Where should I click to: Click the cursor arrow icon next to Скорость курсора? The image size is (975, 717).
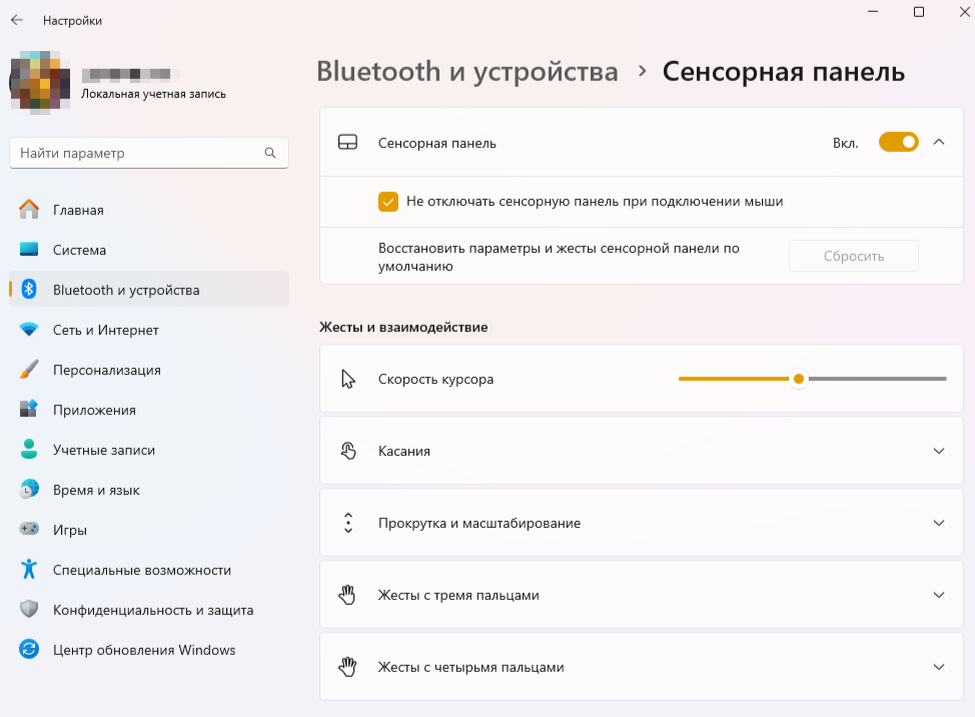point(347,378)
